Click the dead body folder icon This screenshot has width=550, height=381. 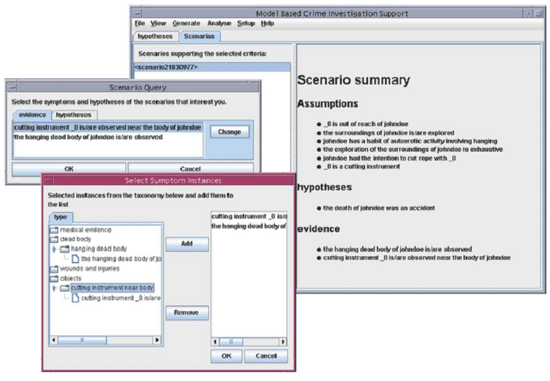pos(54,239)
